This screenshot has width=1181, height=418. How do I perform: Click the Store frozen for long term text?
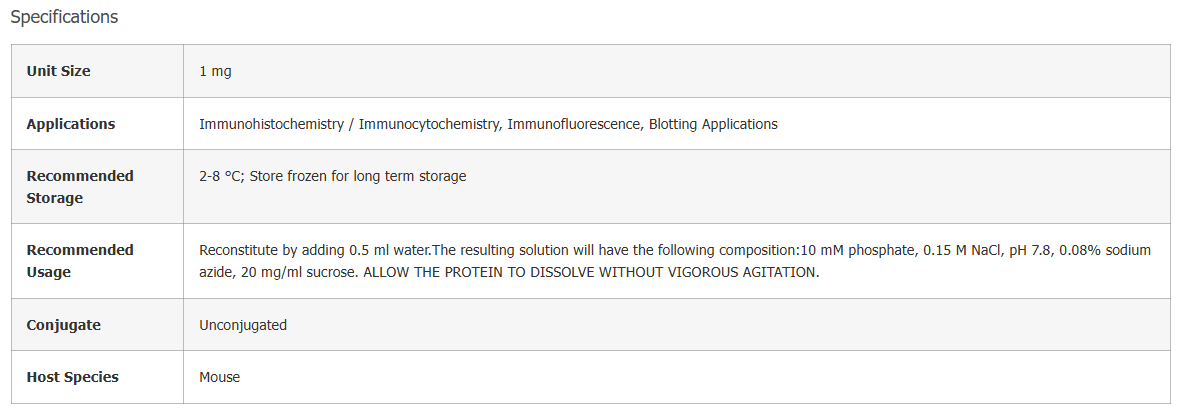[358, 176]
